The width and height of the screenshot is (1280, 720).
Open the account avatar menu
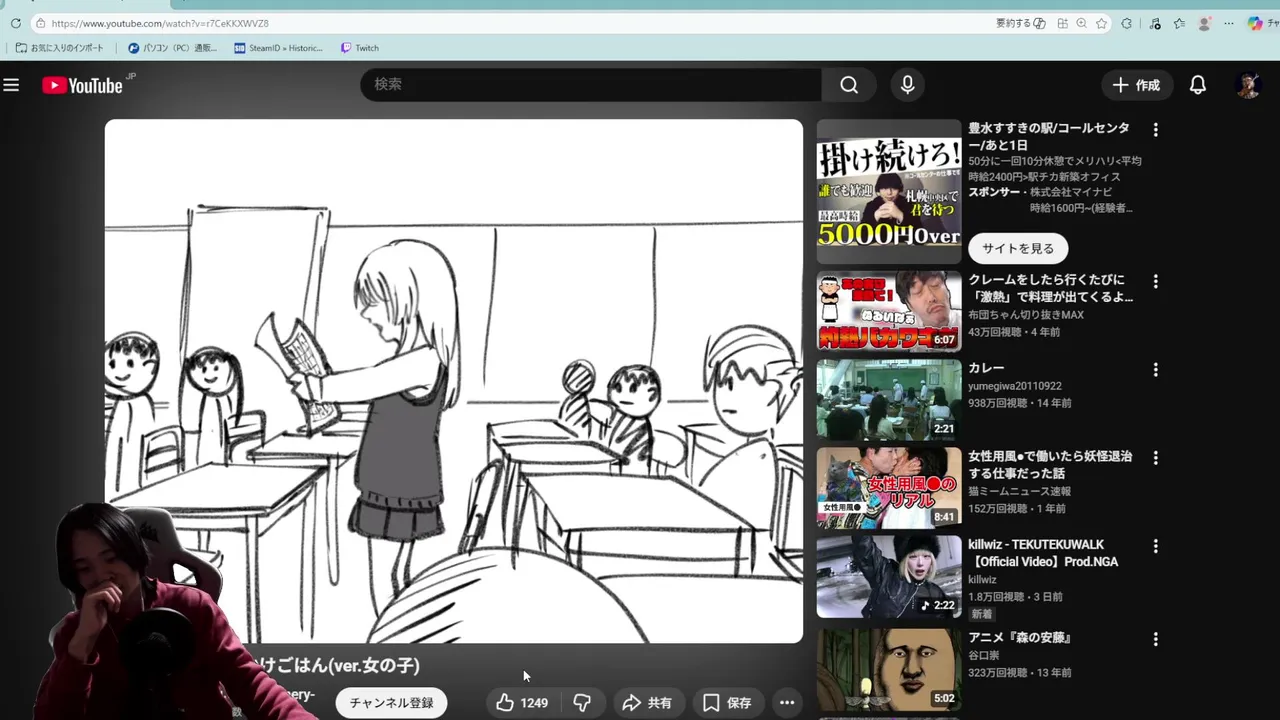point(1247,85)
